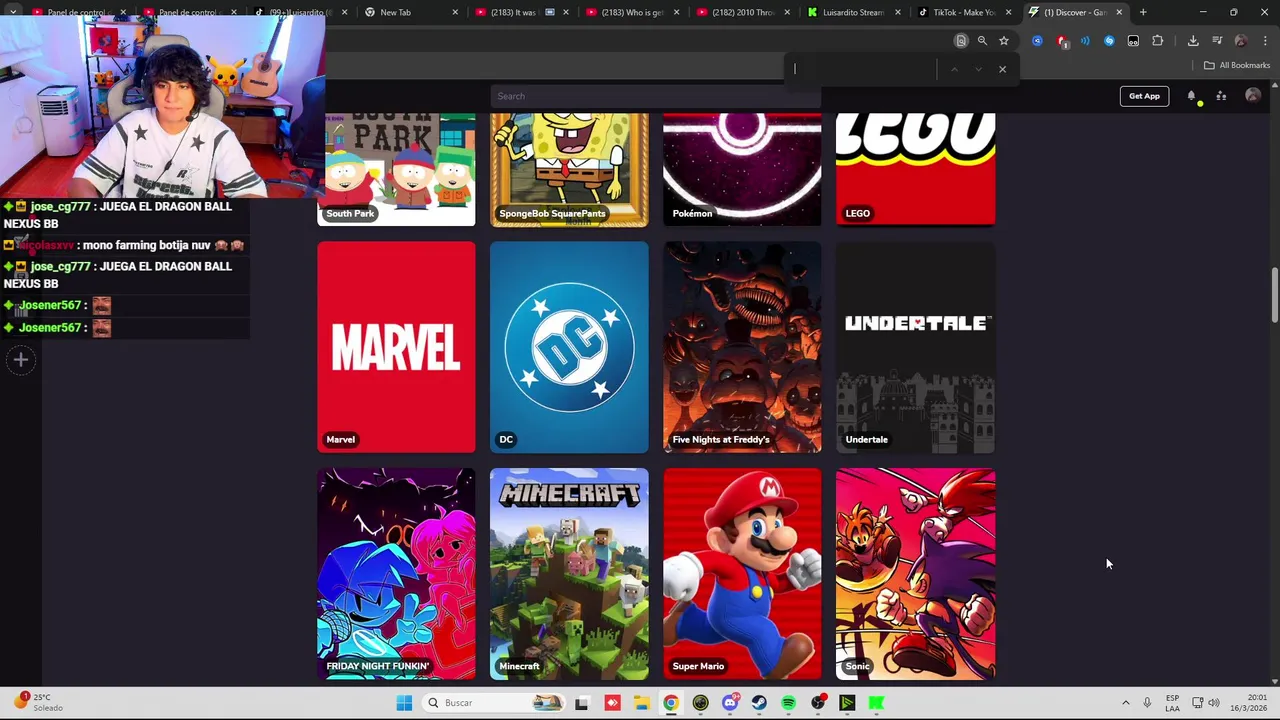Click the blue sound-wave extension icon
Screen dimensions: 1280x720
(x=1085, y=41)
